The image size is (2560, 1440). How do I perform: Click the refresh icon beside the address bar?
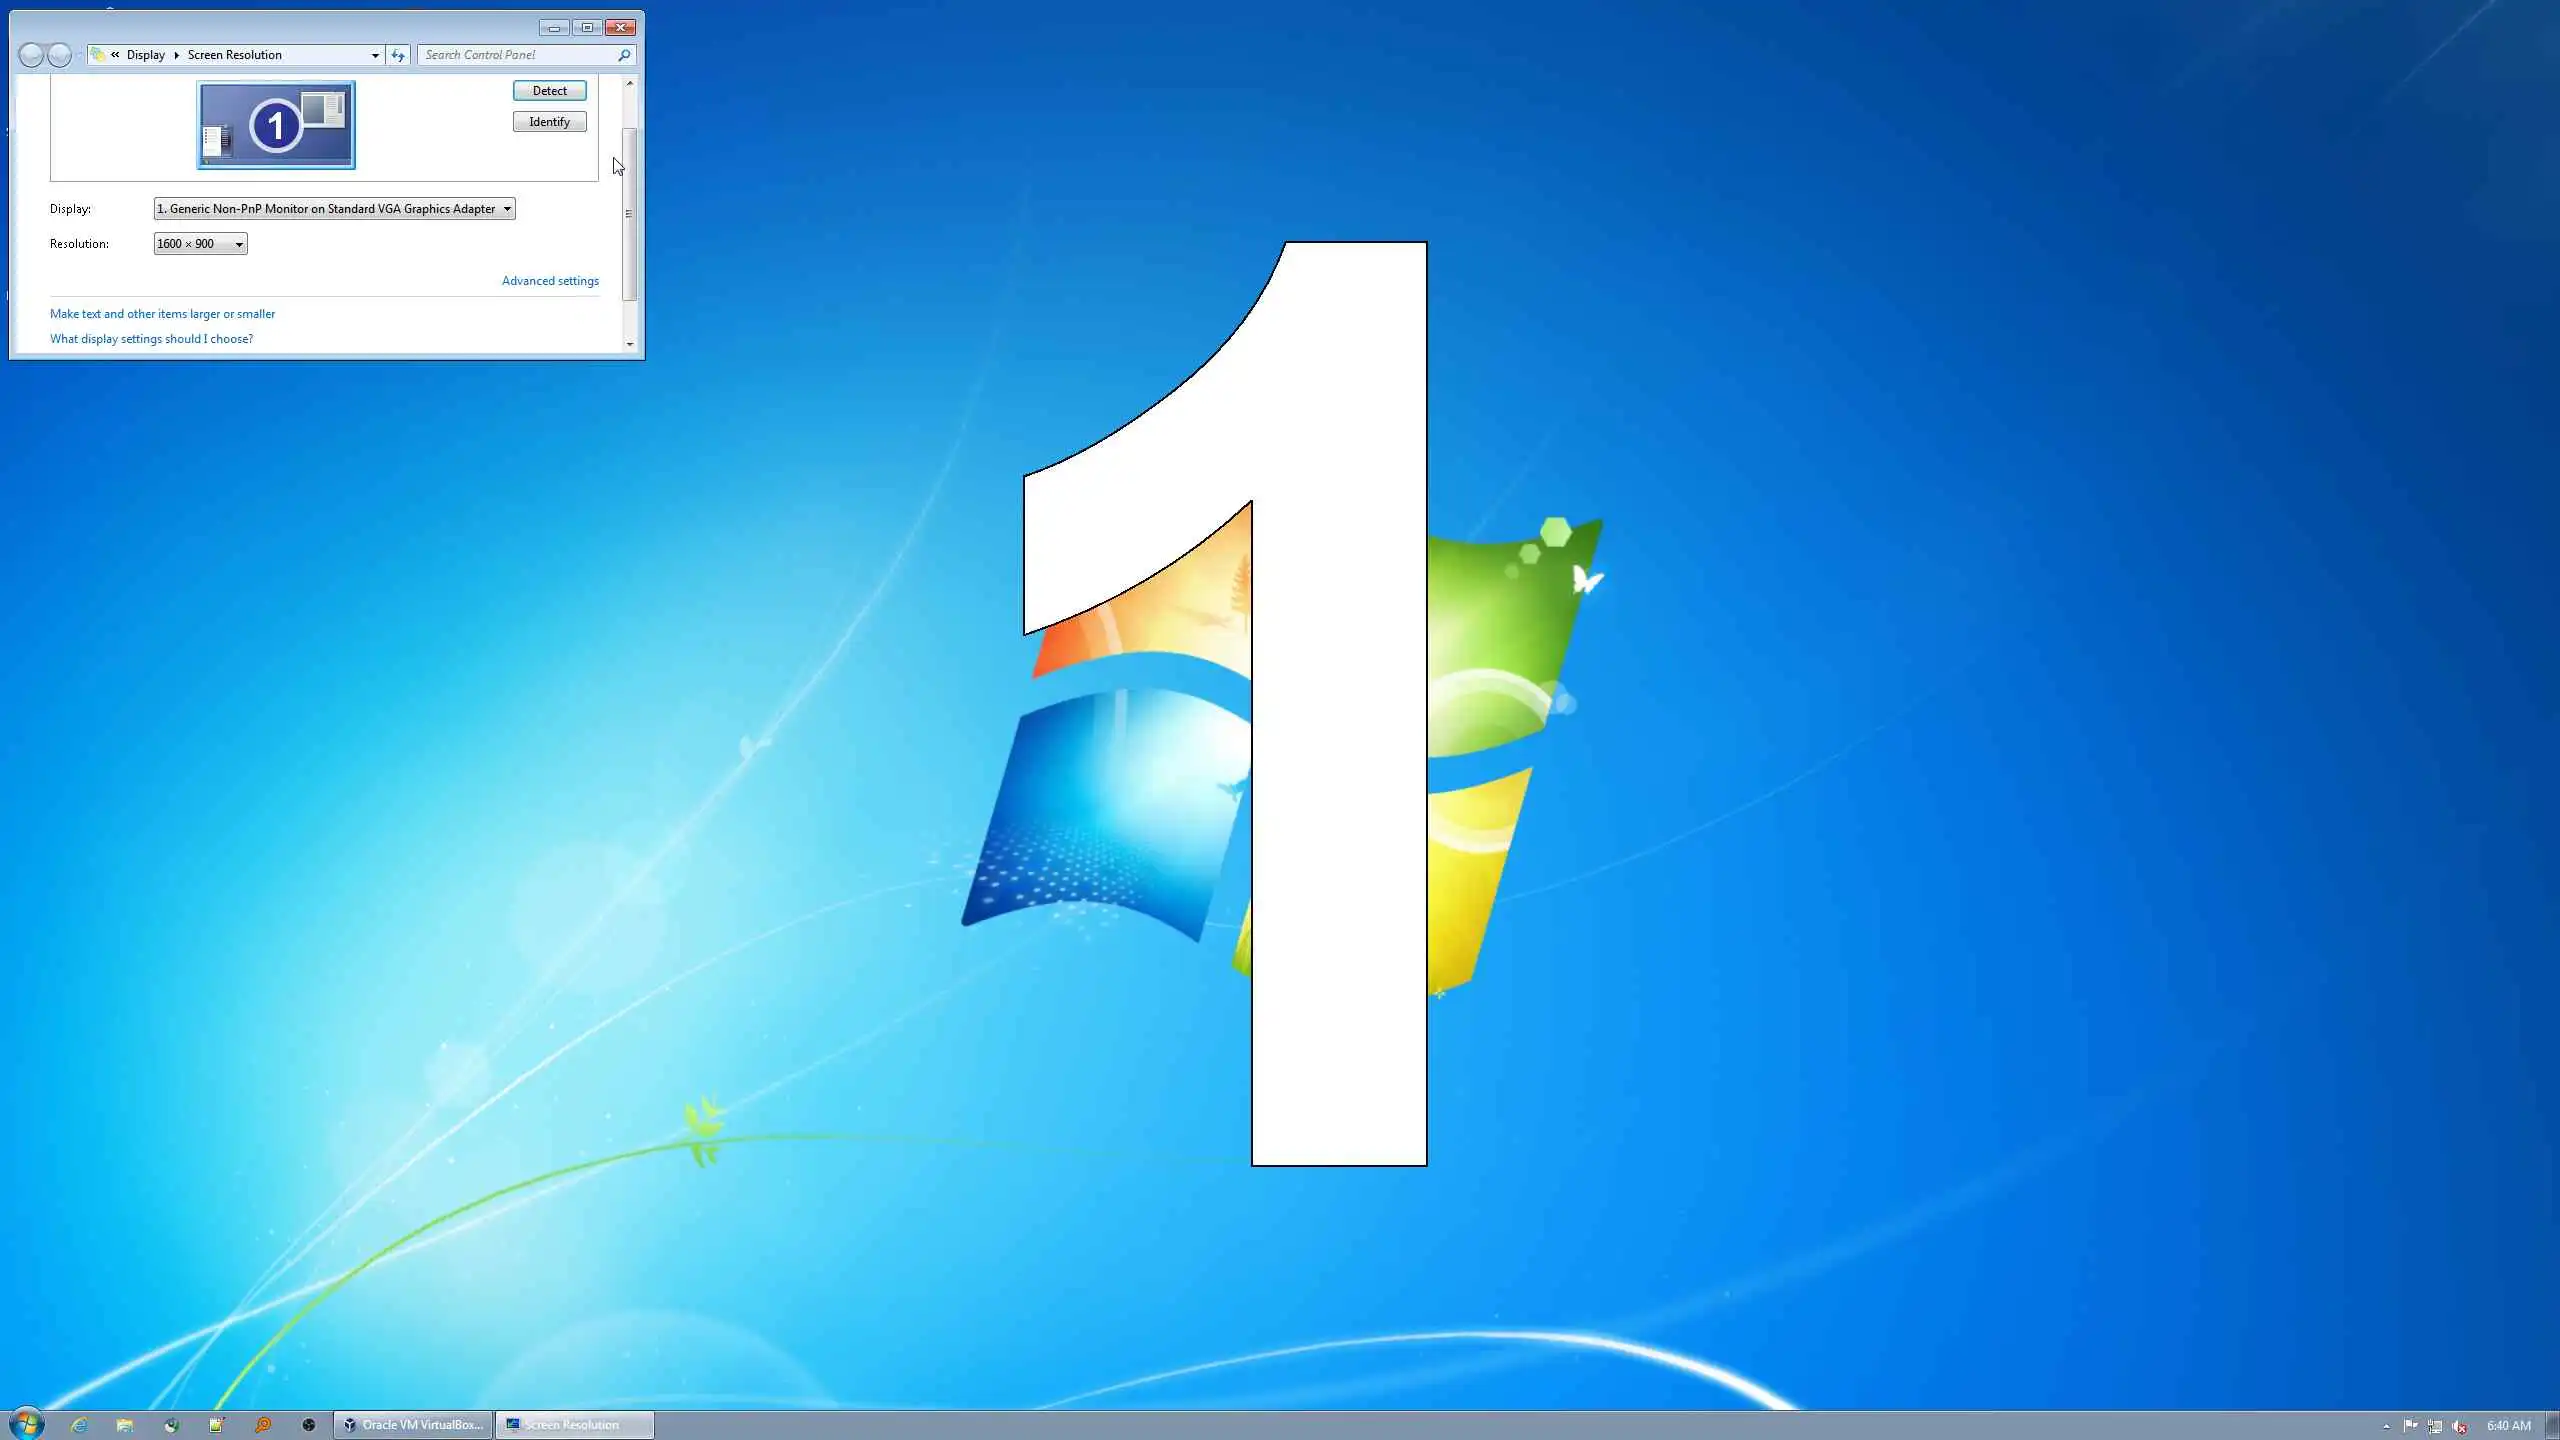point(398,55)
